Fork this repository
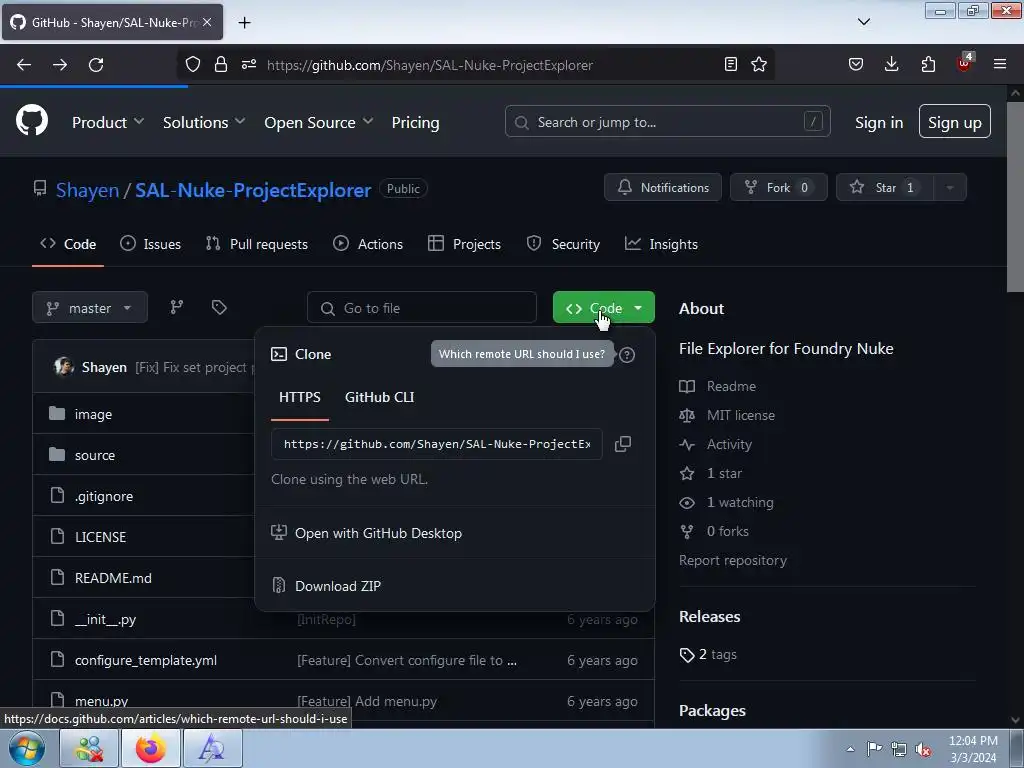Viewport: 1024px width, 768px height. click(778, 187)
